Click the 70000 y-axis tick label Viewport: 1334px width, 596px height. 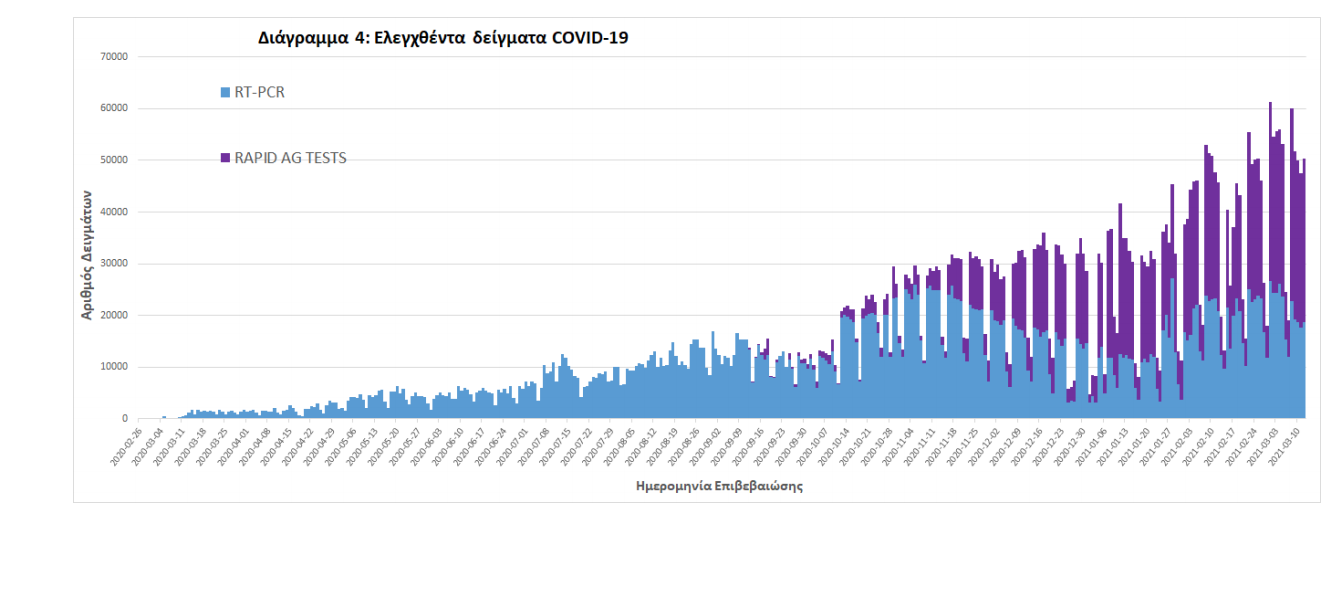coord(113,57)
